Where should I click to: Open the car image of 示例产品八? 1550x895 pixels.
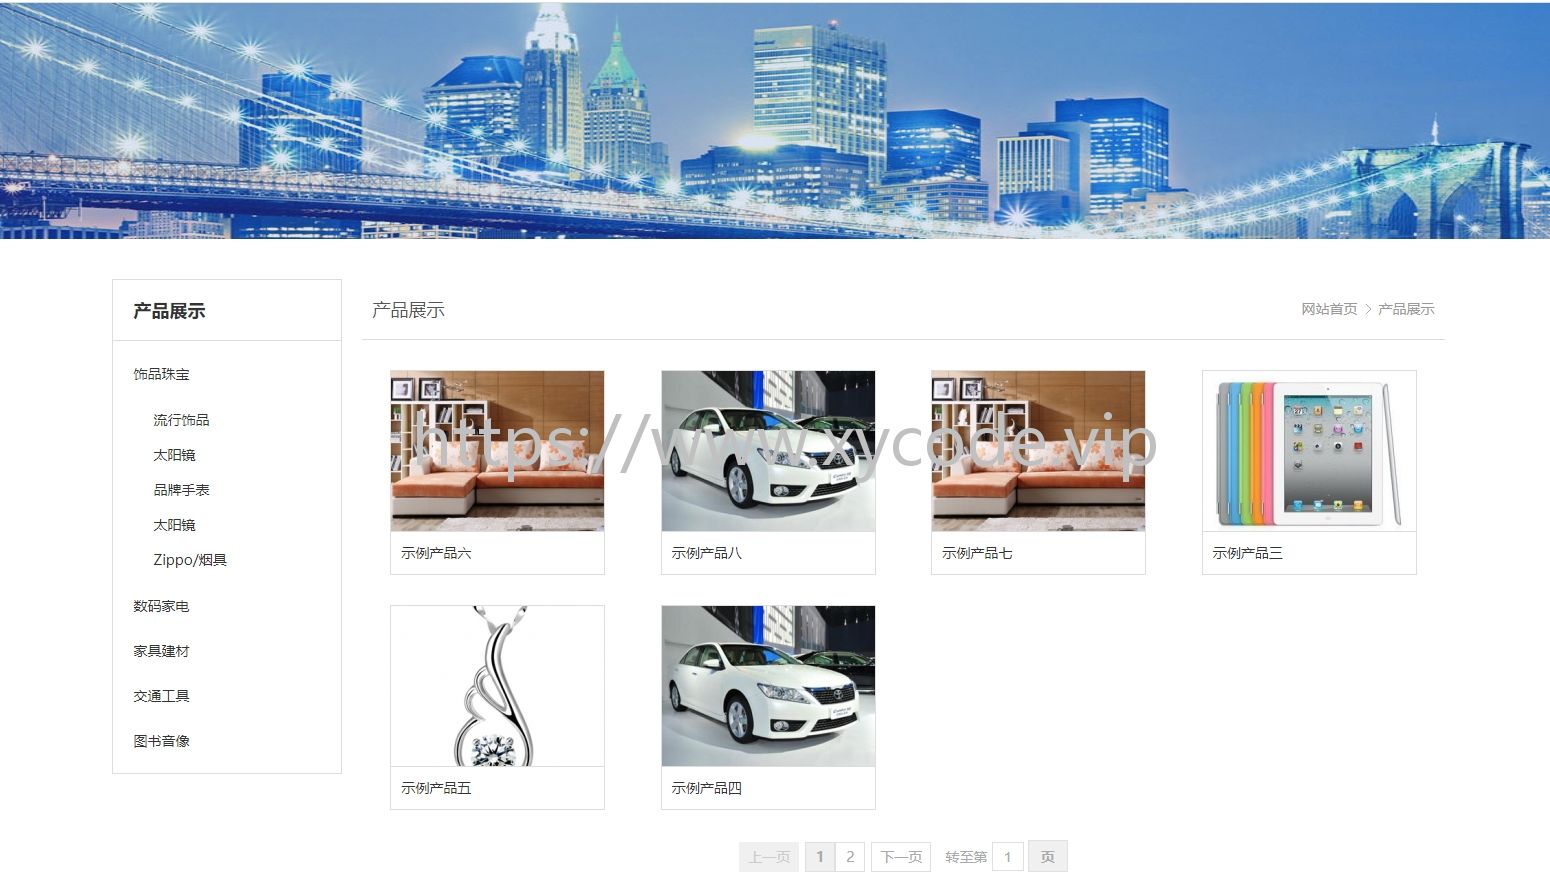(x=768, y=451)
